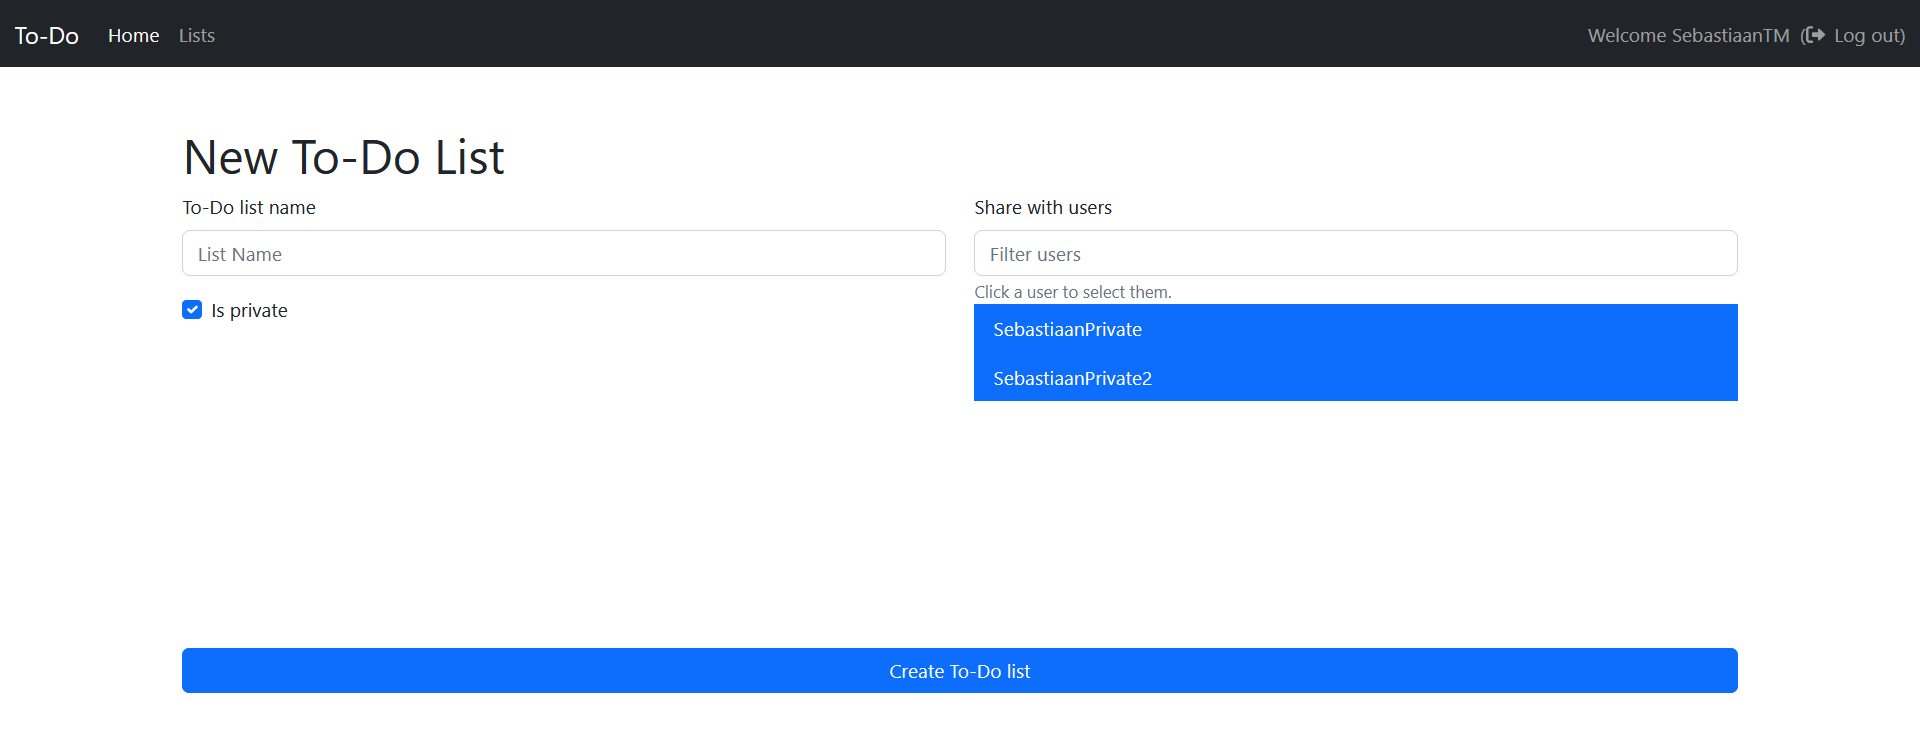Go to the Home nav item

pyautogui.click(x=134, y=35)
